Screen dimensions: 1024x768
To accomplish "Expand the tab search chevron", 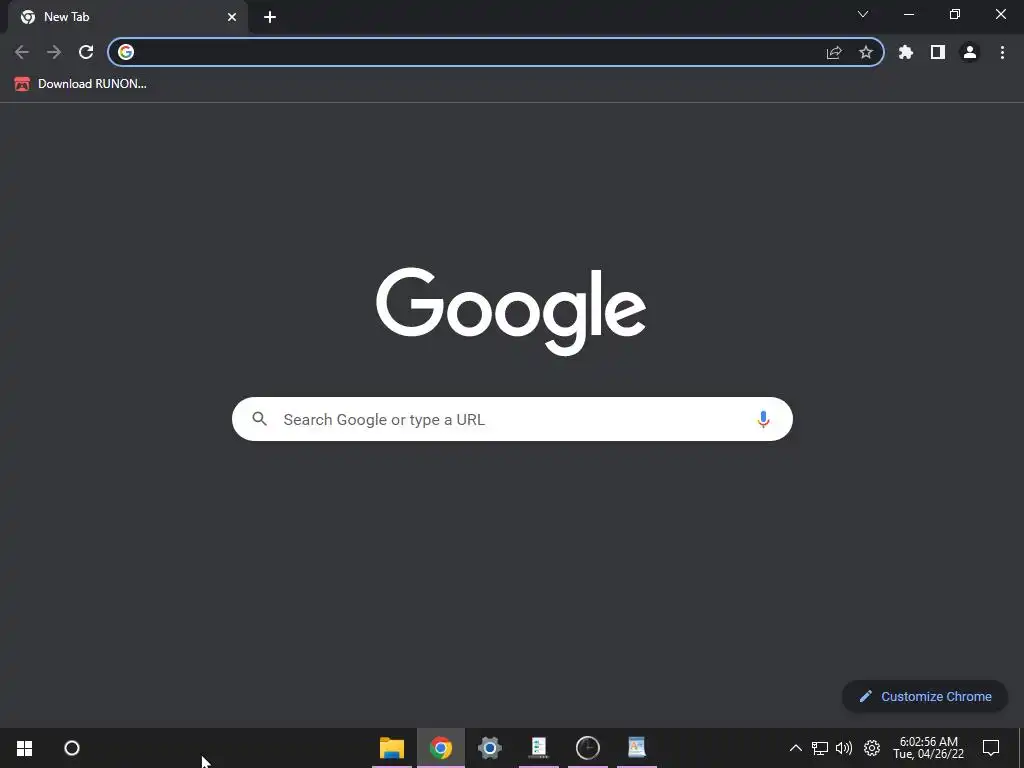I will click(863, 14).
